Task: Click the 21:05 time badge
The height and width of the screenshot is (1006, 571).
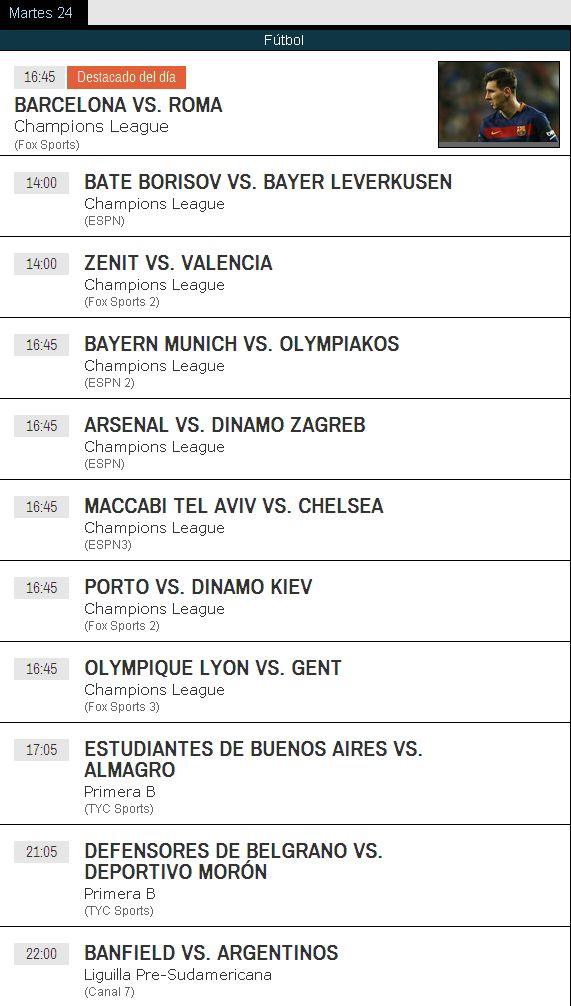Action: [41, 852]
